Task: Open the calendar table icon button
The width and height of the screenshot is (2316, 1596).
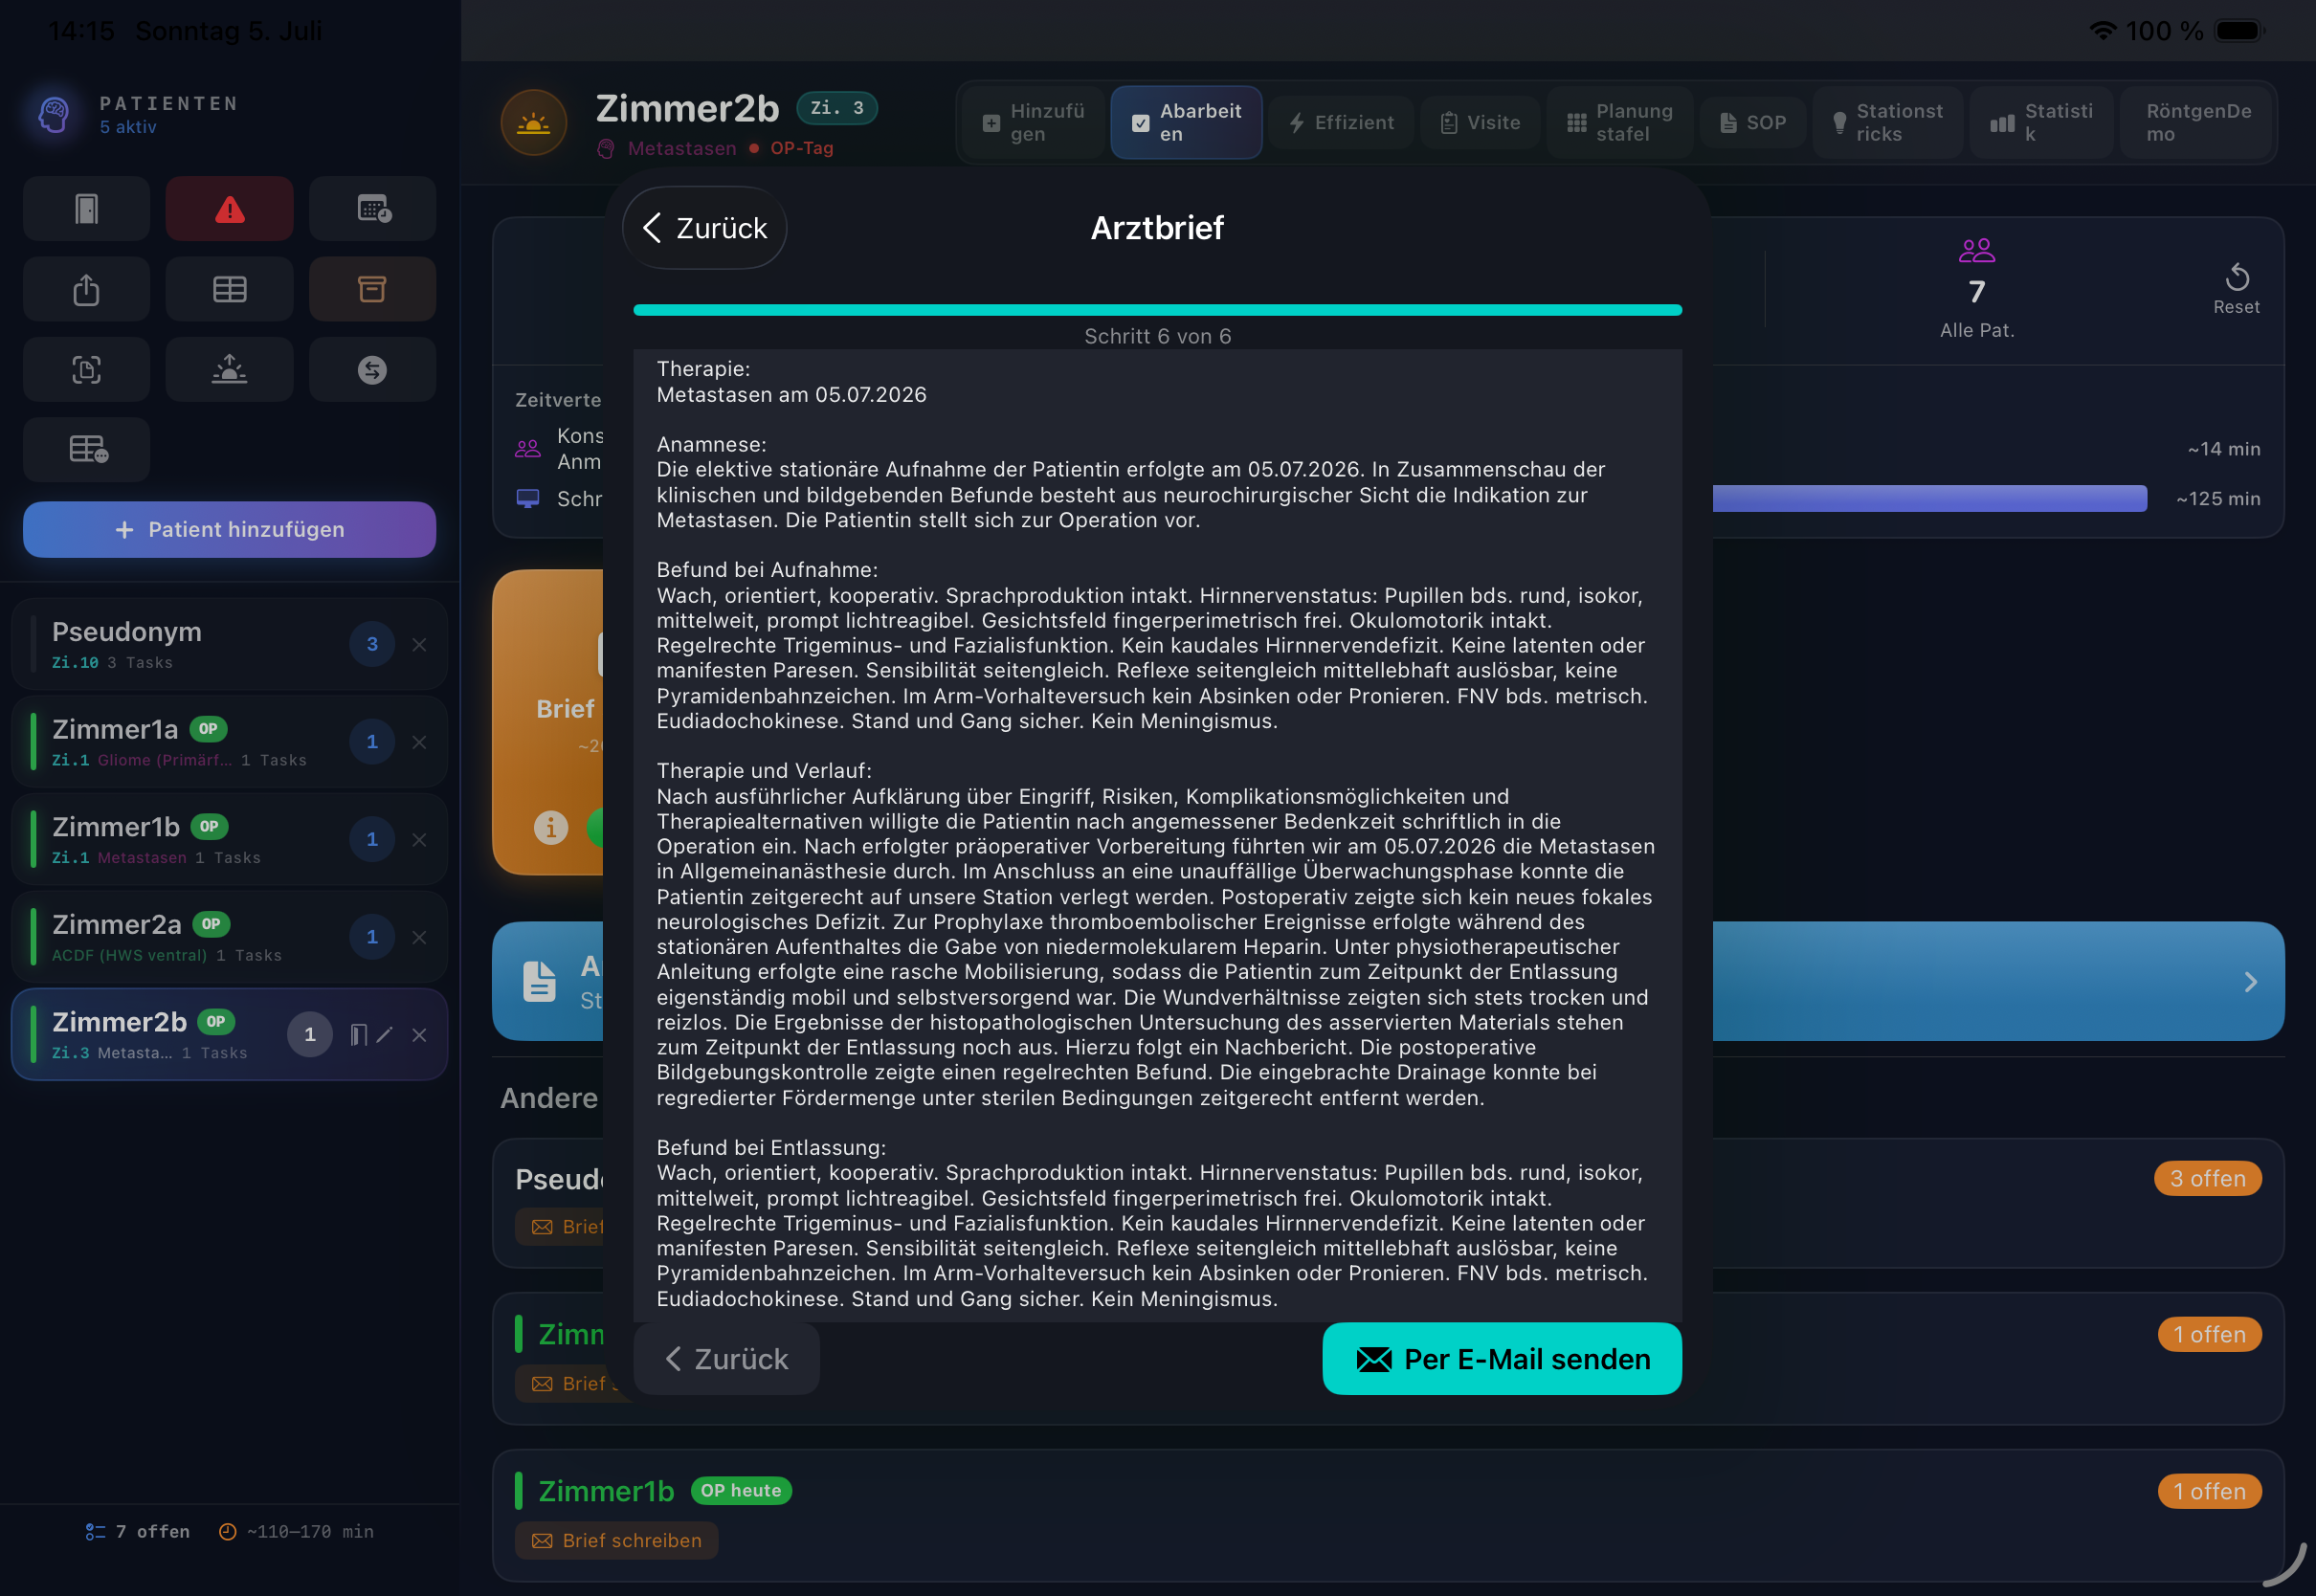Action: 372,209
